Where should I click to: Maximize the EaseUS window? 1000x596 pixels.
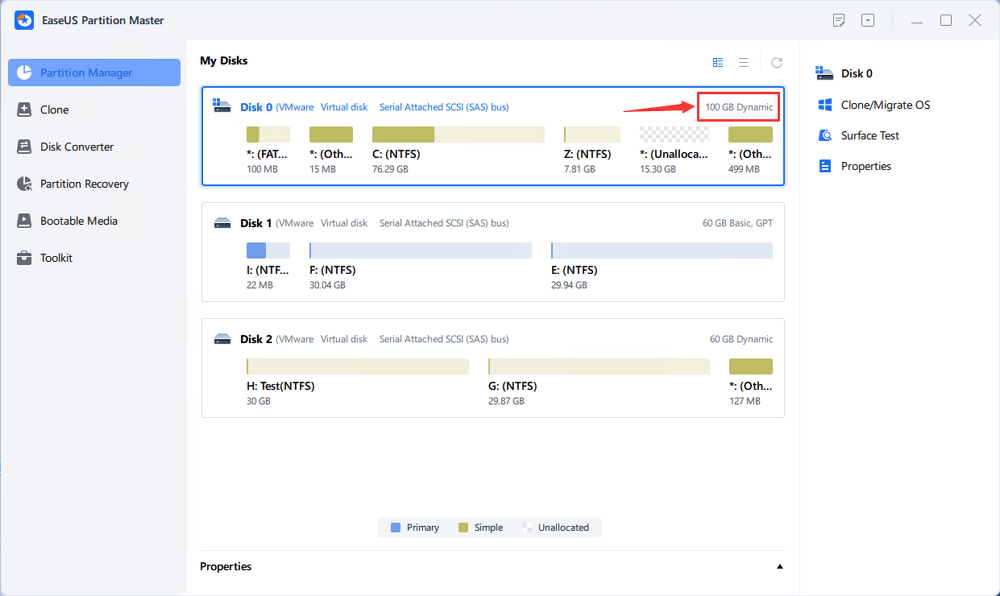[x=946, y=20]
